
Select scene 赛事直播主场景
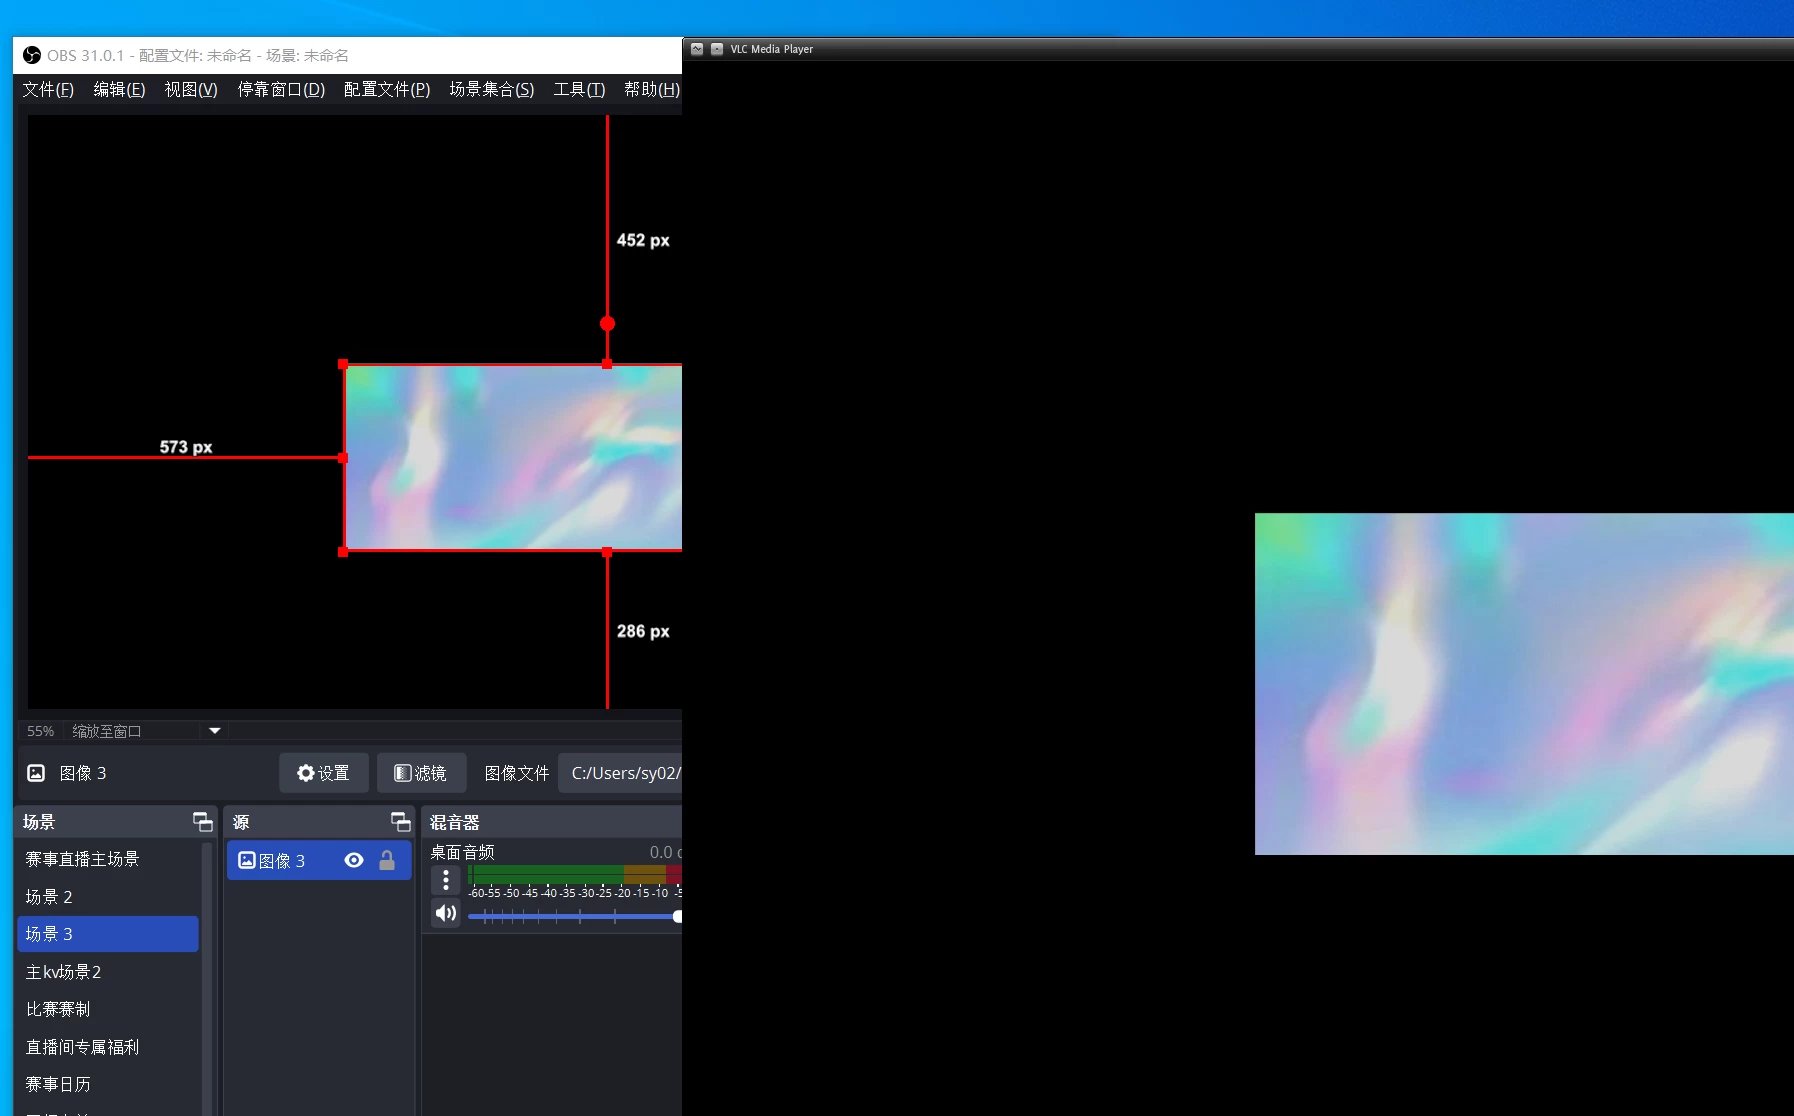108,859
